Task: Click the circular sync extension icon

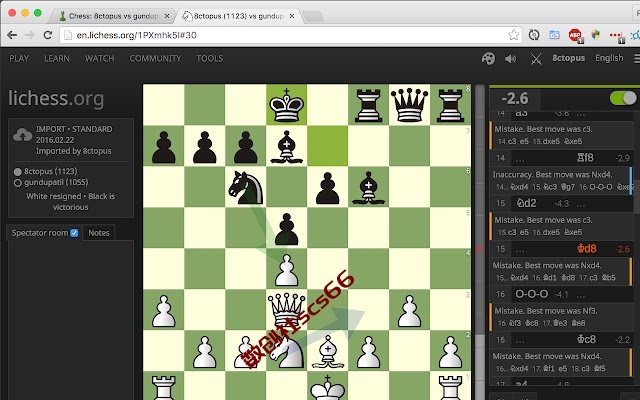Action: point(534,35)
